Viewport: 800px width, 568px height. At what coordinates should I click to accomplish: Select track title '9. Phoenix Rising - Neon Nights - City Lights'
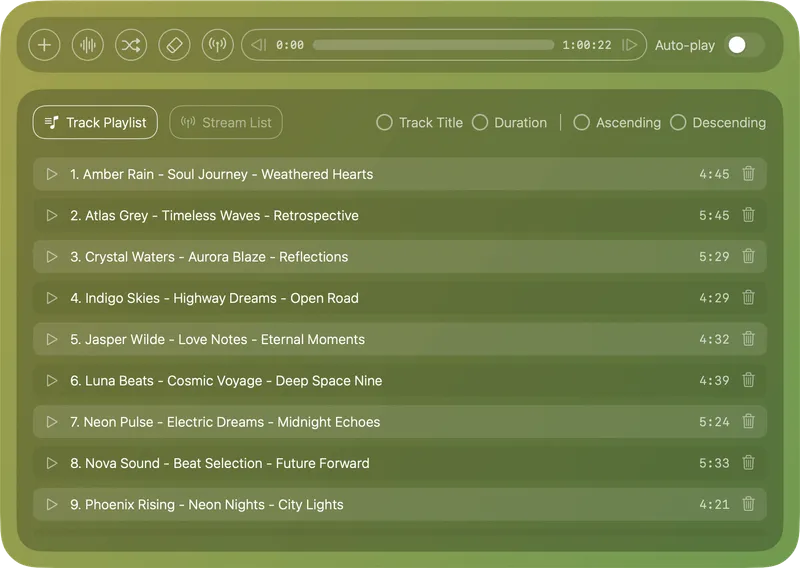pos(207,505)
